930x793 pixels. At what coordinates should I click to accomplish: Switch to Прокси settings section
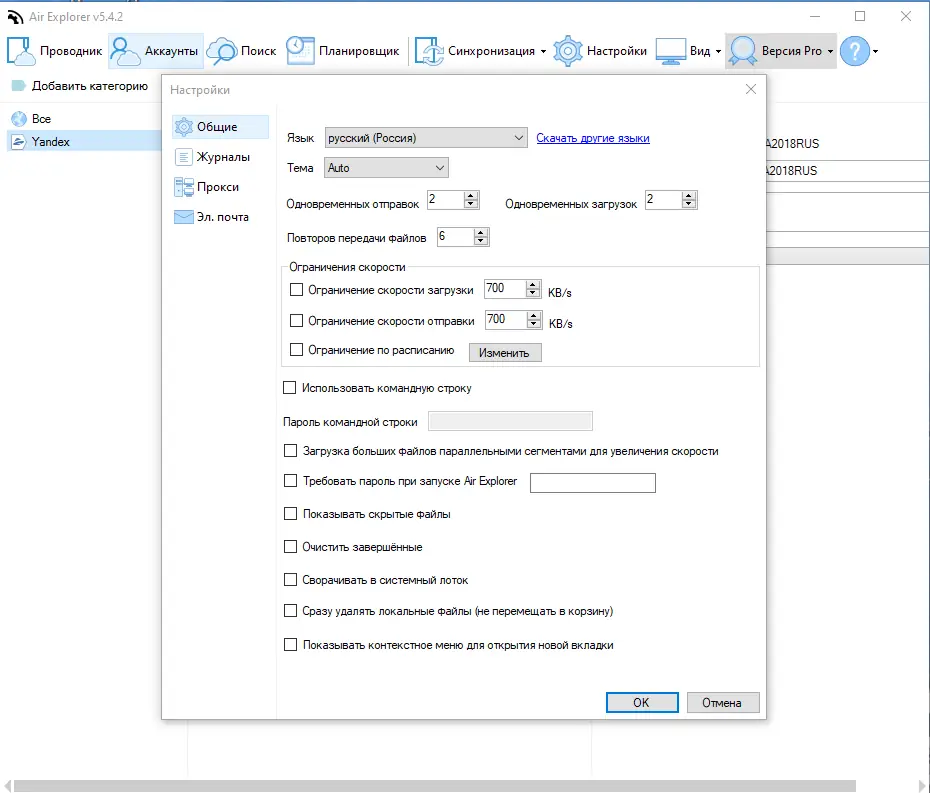tap(221, 187)
